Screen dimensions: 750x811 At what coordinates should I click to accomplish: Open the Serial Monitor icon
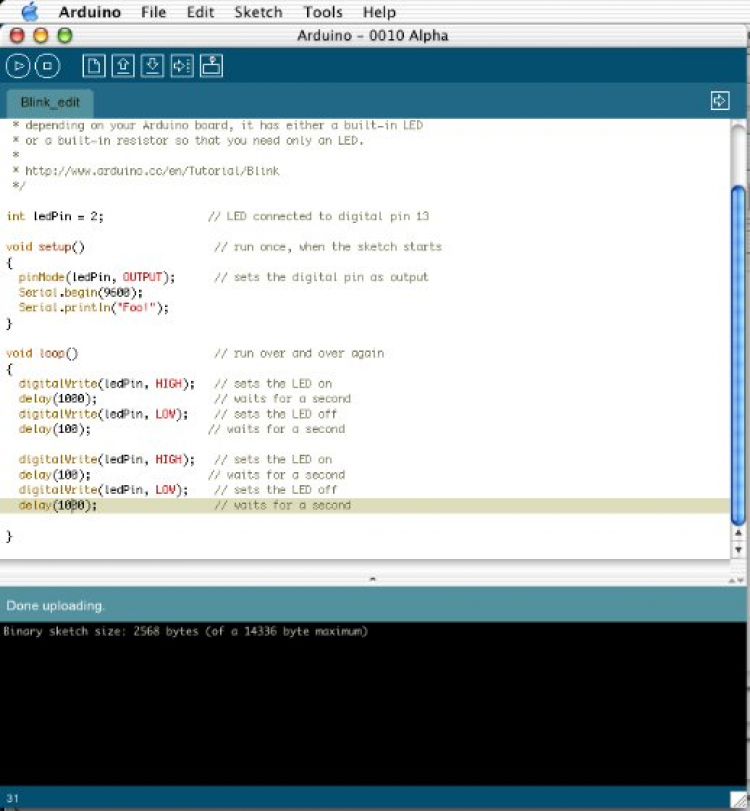coord(212,66)
